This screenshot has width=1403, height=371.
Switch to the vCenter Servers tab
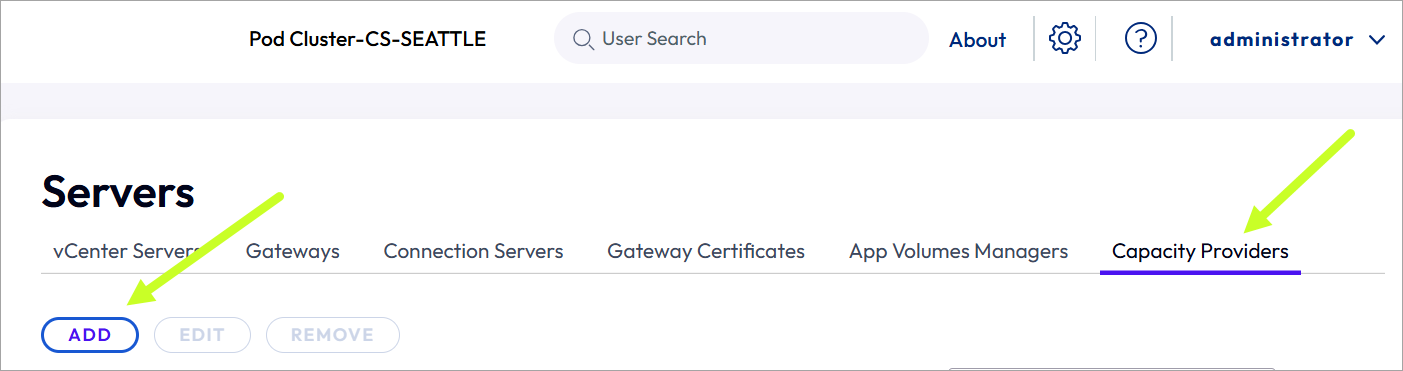click(x=127, y=251)
